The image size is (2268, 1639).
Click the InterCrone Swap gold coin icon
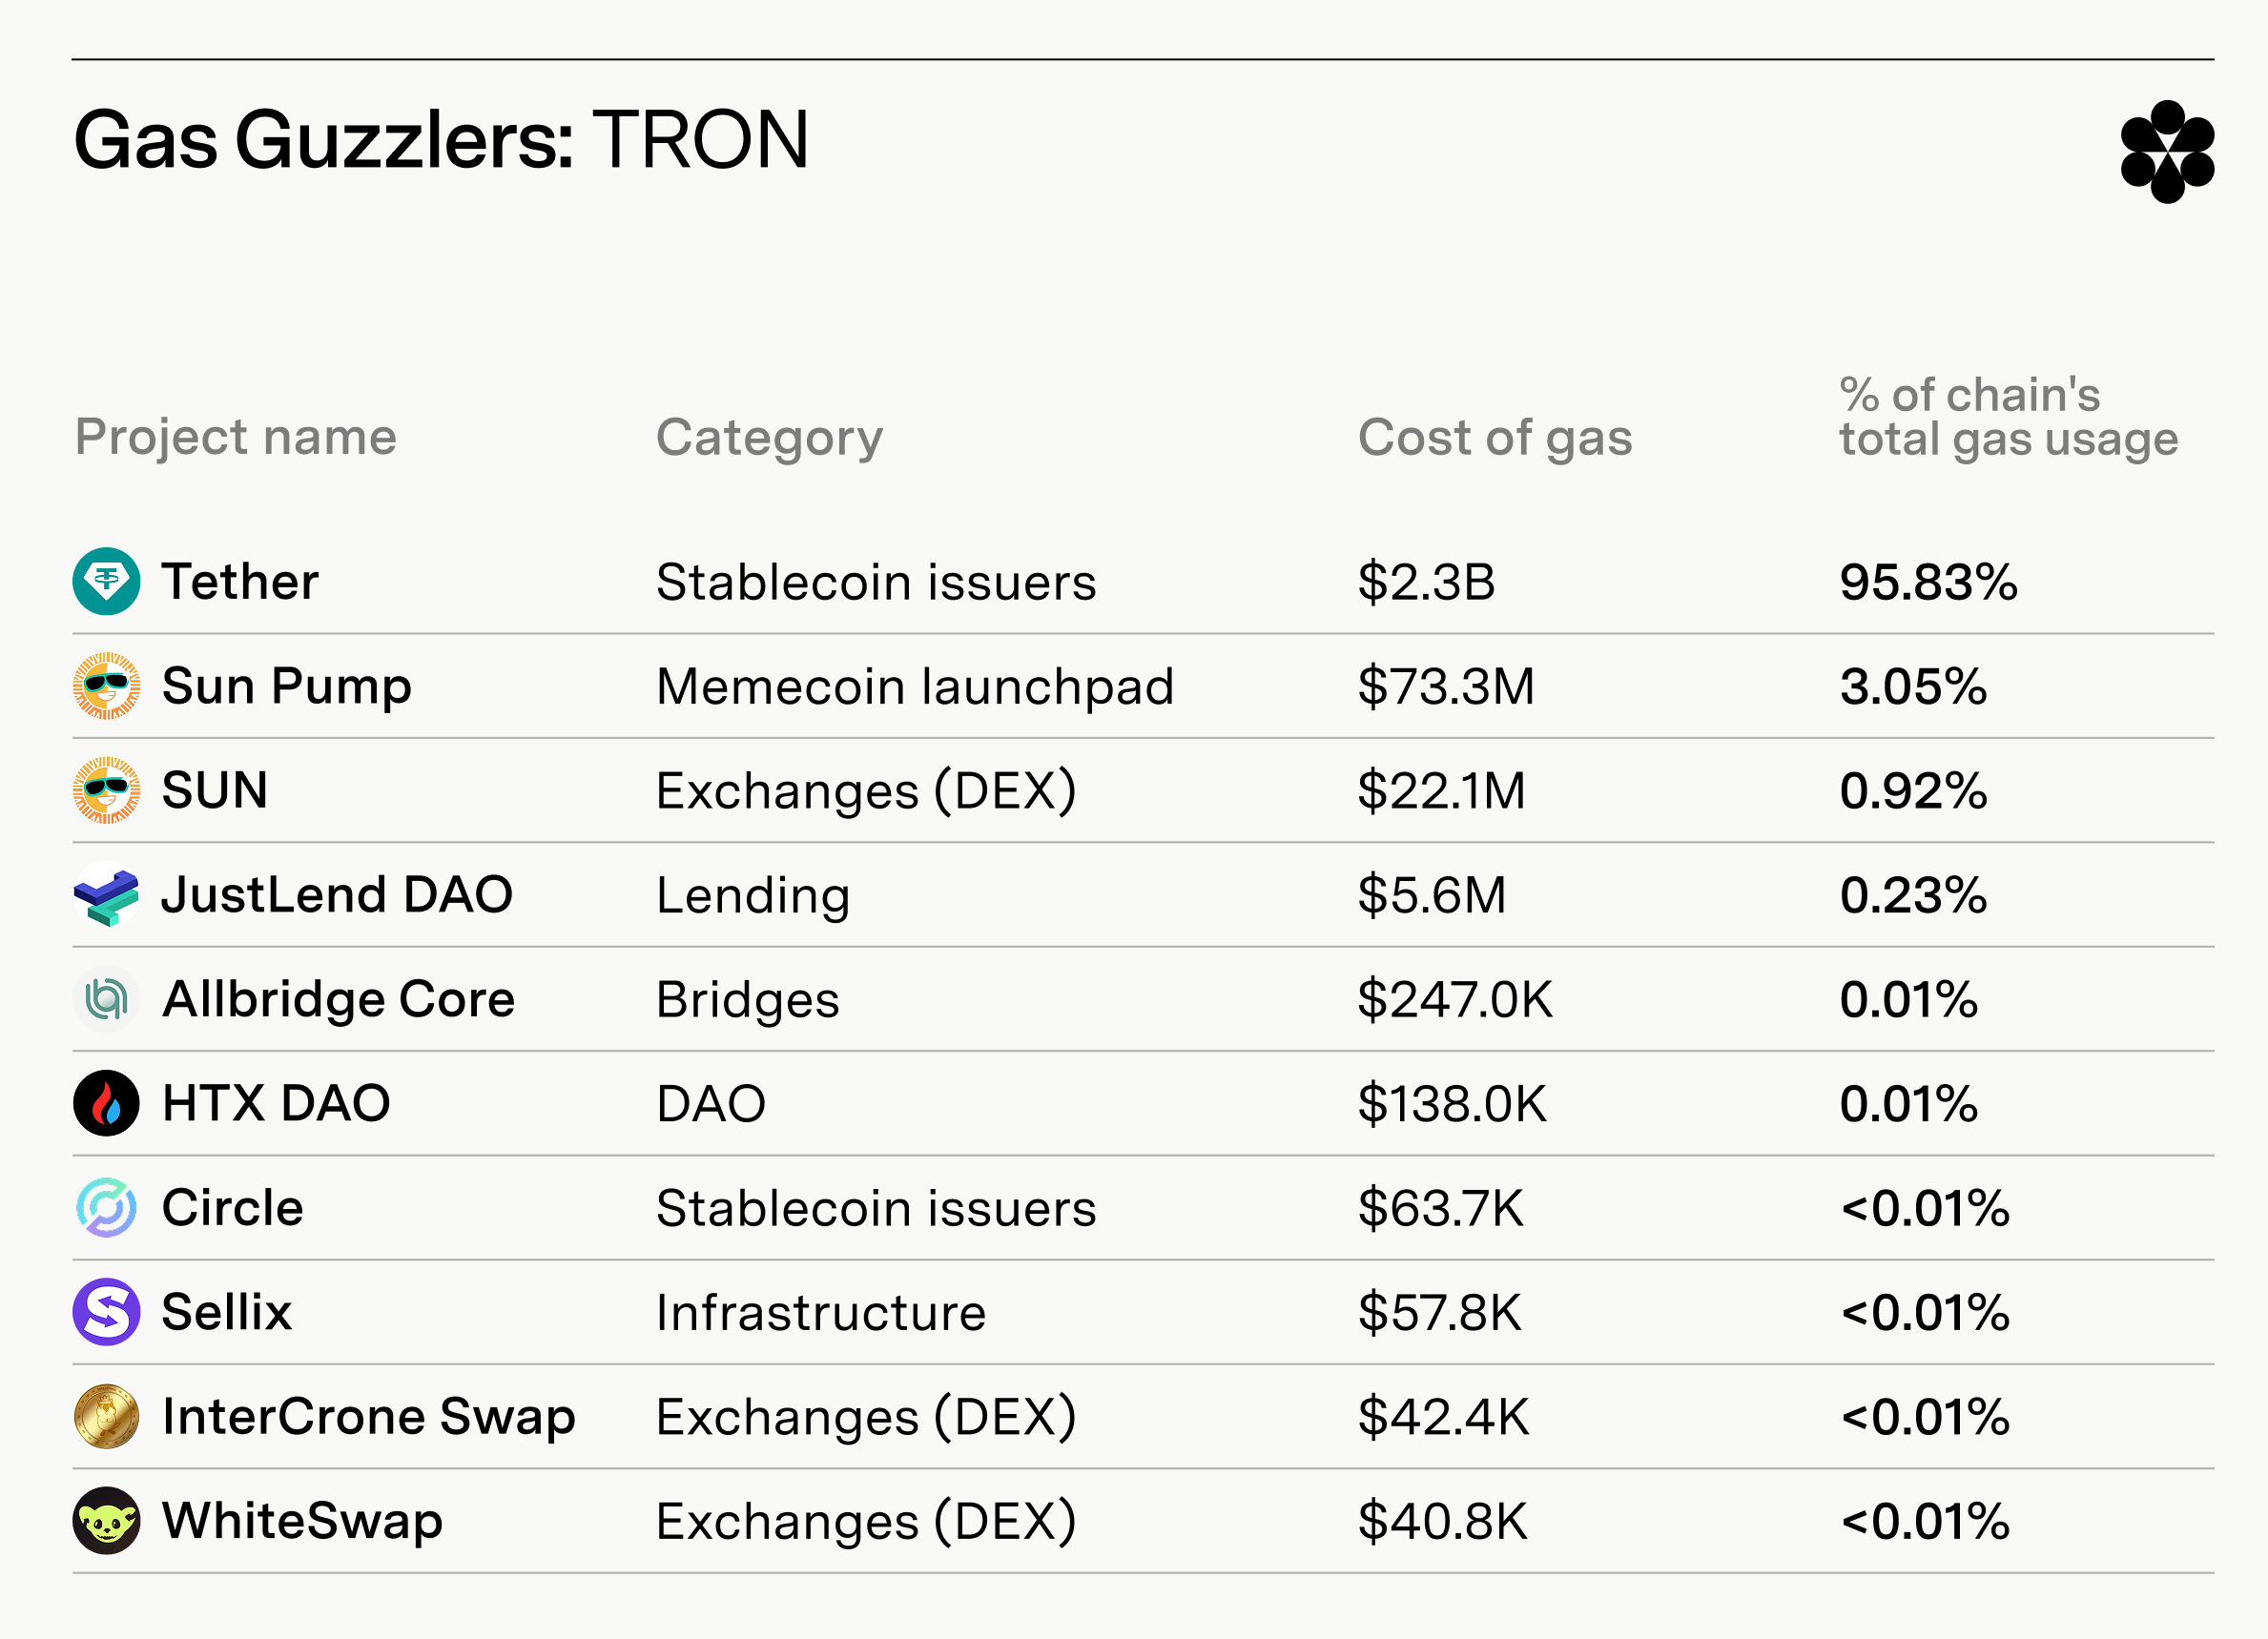point(106,1416)
